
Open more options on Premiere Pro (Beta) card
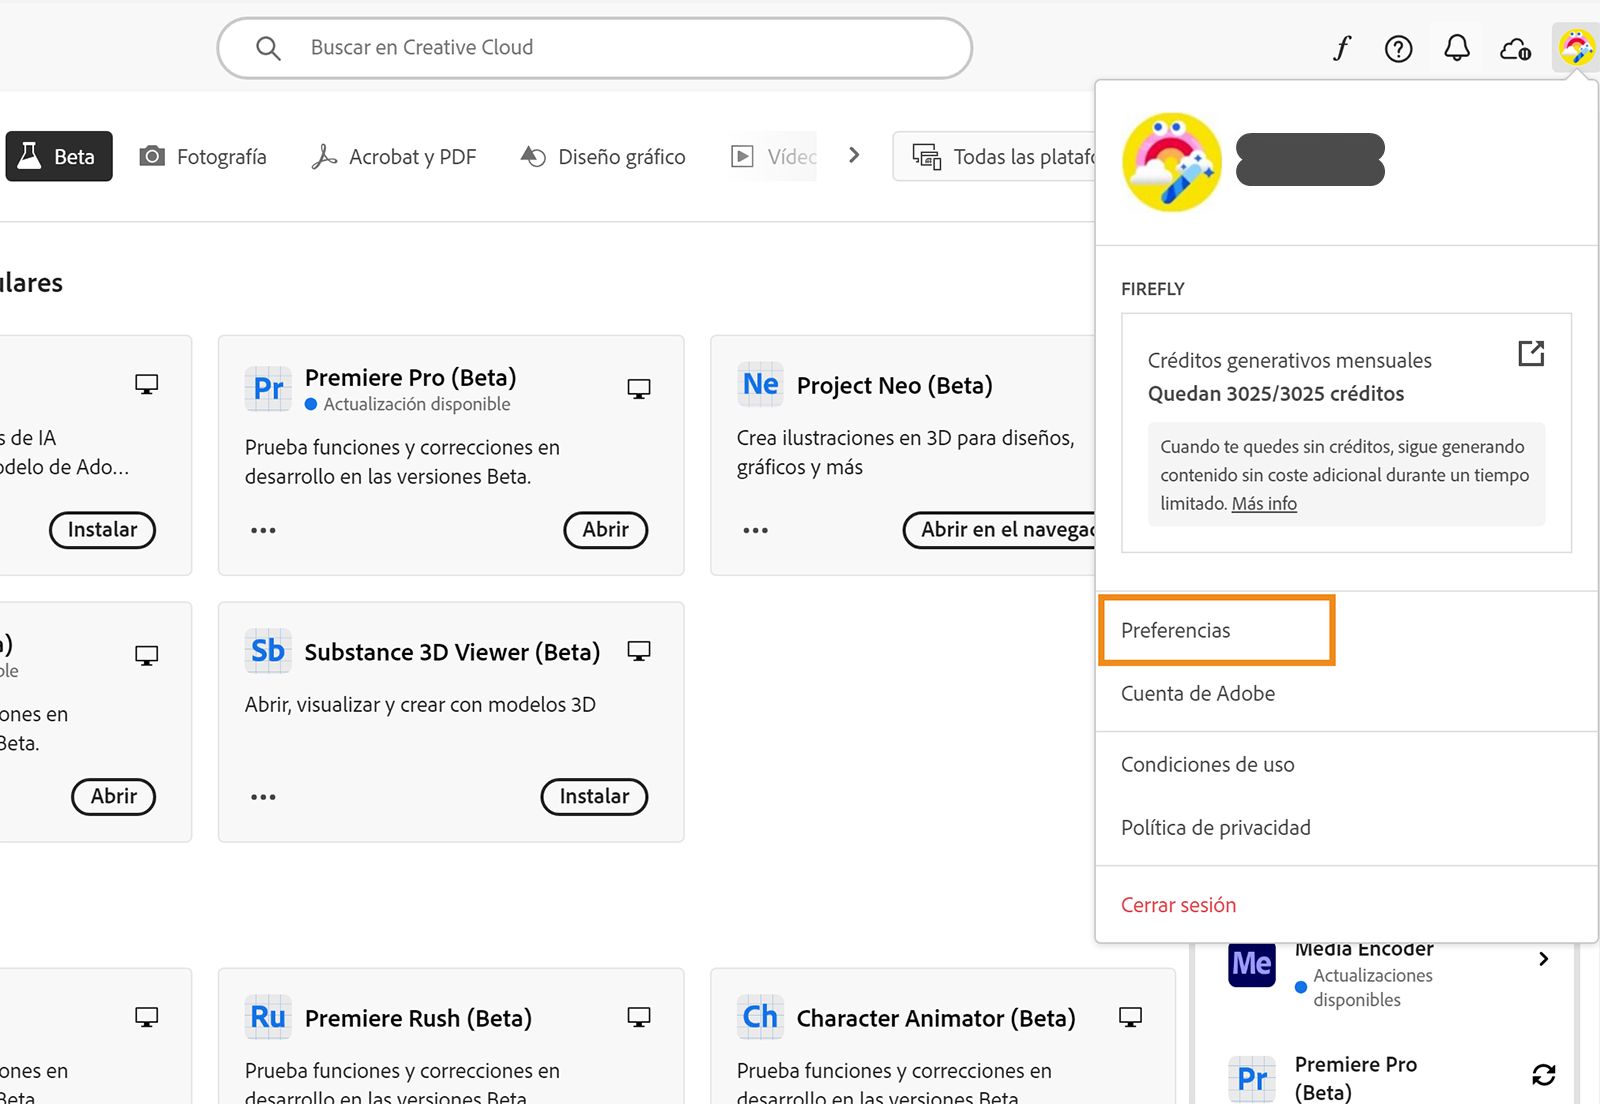click(x=263, y=530)
